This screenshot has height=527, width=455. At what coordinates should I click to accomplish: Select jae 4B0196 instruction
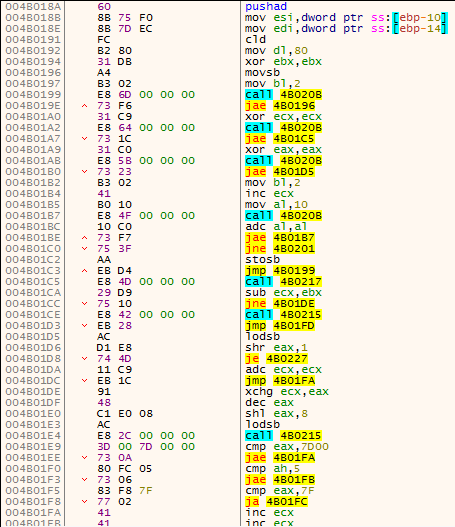pyautogui.click(x=280, y=106)
